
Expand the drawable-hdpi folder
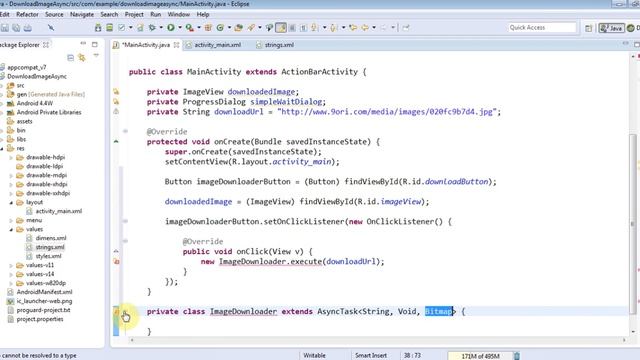(11, 157)
